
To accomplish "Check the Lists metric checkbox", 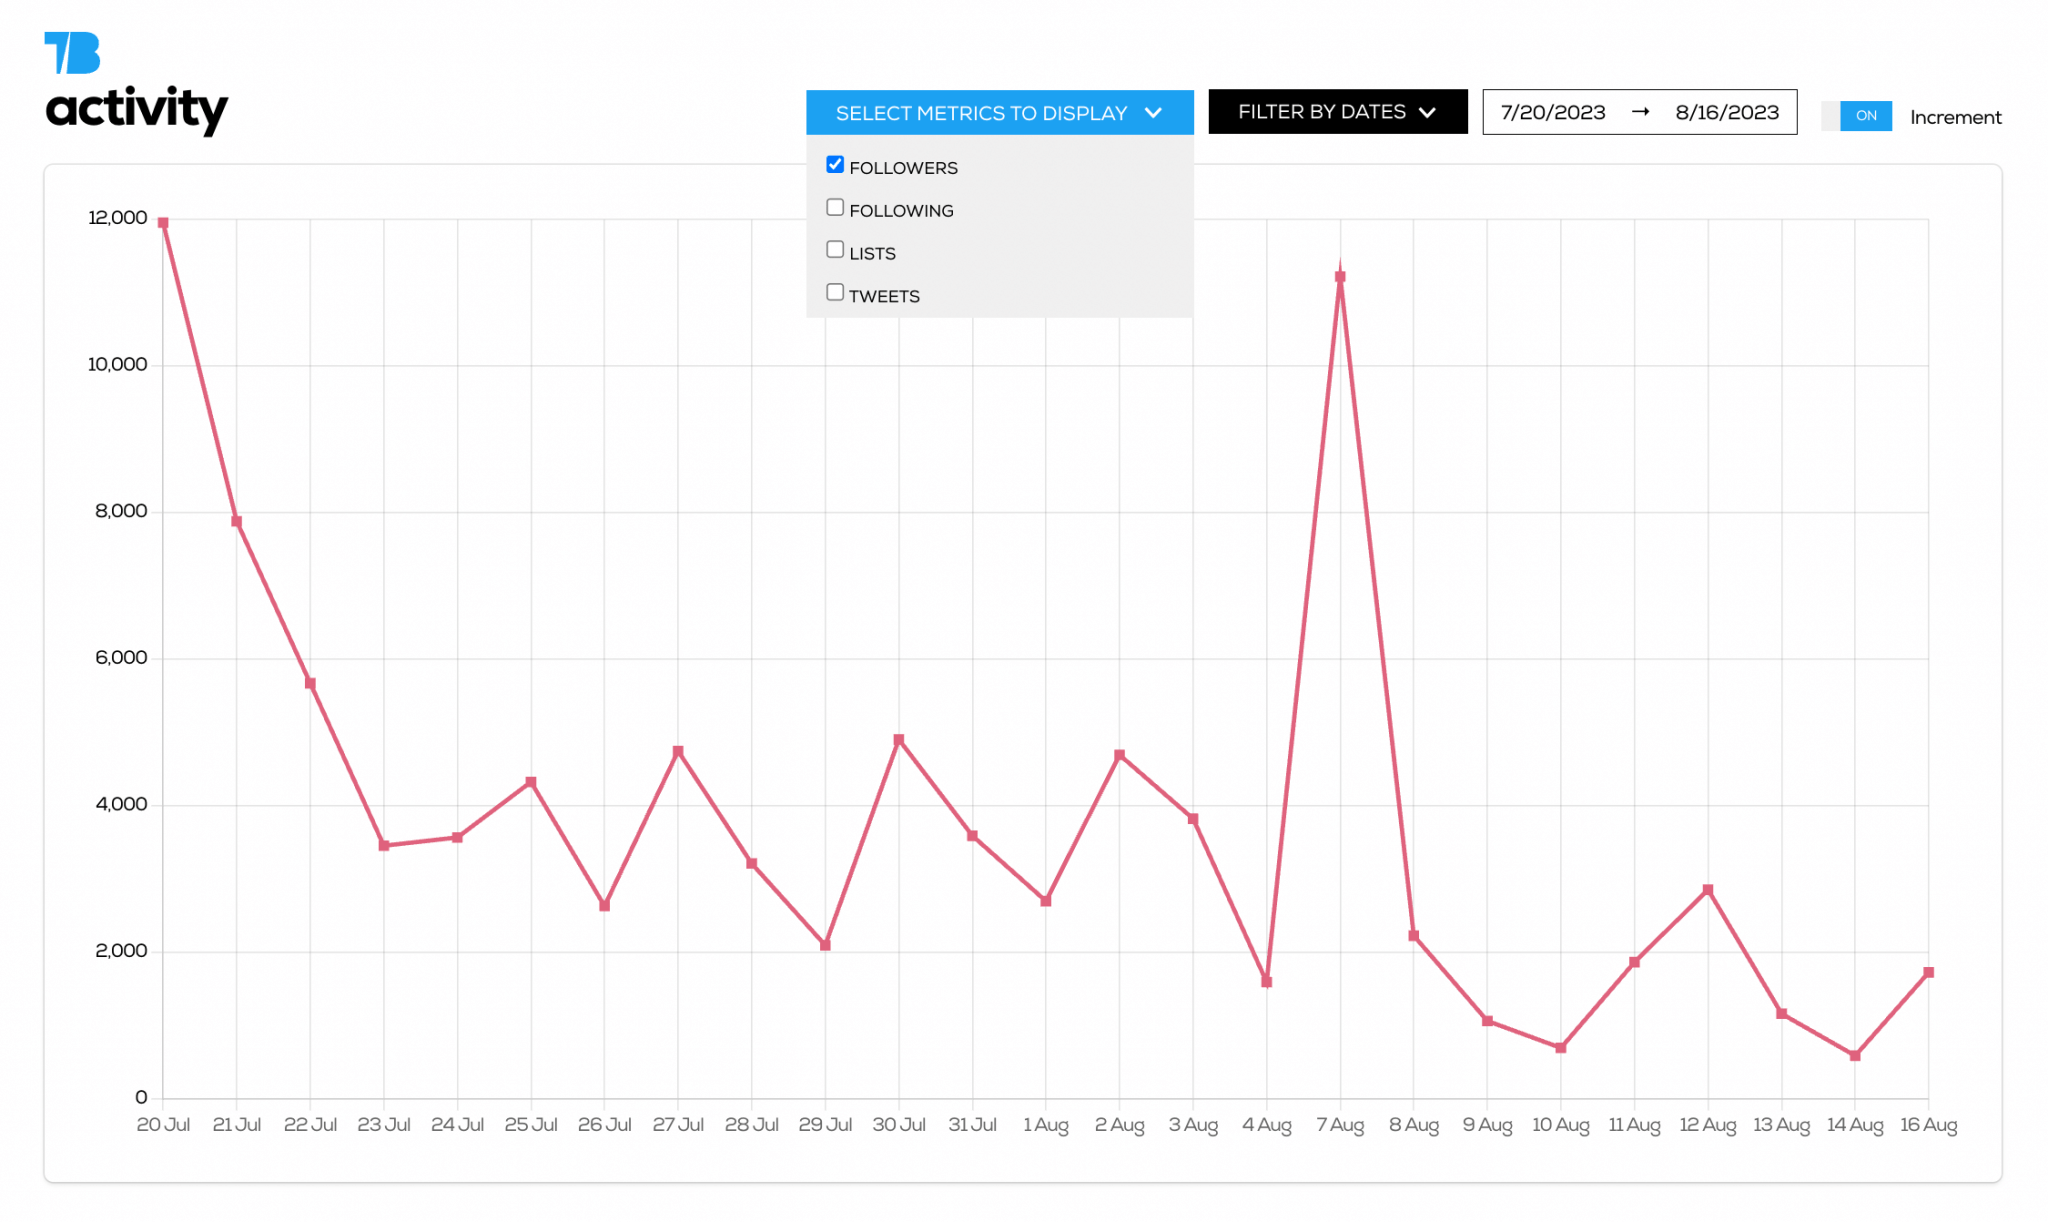I will coord(835,250).
